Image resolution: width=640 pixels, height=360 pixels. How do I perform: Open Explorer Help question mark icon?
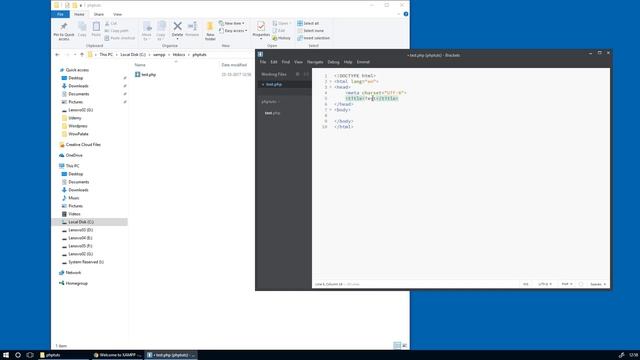[x=406, y=14]
